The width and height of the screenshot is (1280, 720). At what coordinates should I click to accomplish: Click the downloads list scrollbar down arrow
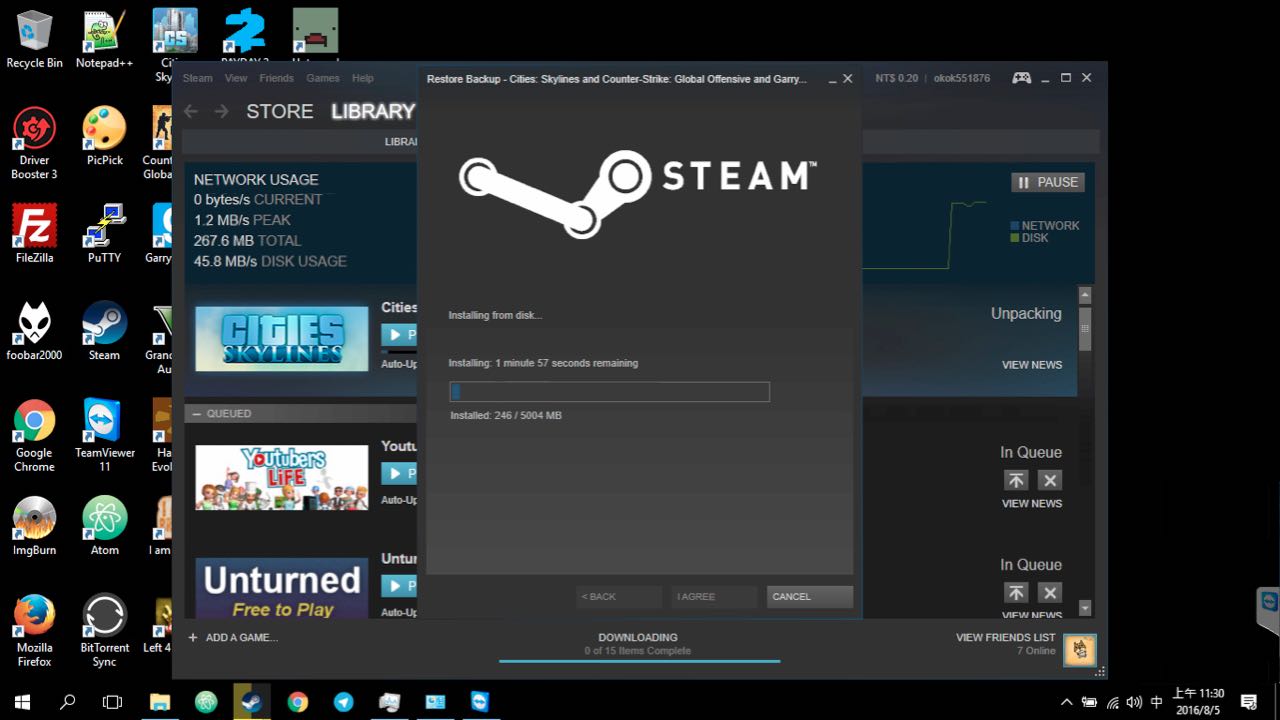[x=1085, y=608]
